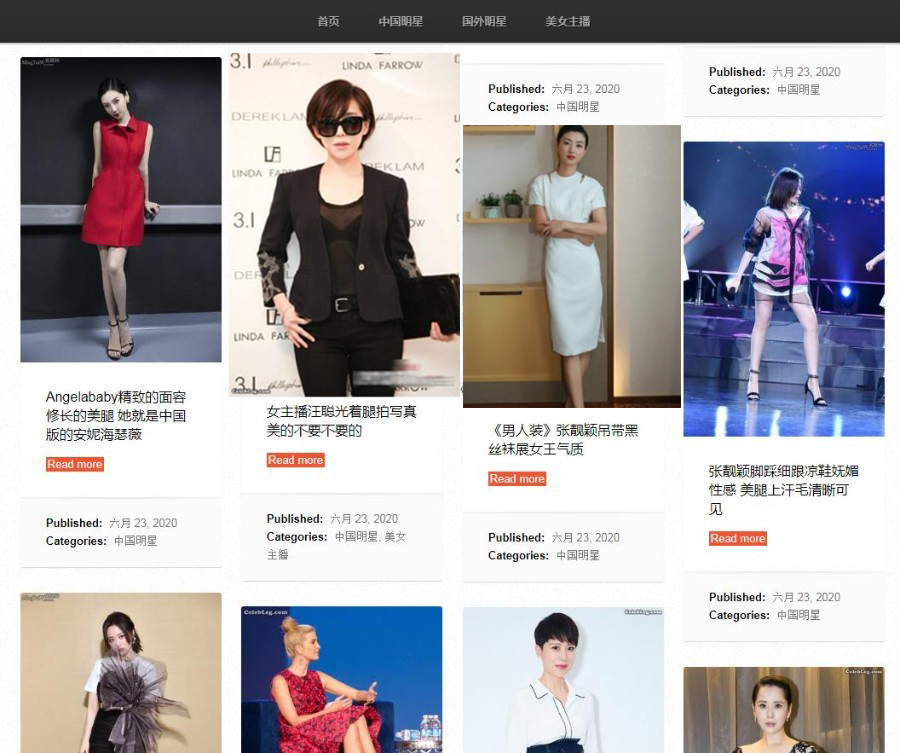Open the 女主播汪聪光着腿拍写真 article title
900x753 pixels.
(x=342, y=421)
